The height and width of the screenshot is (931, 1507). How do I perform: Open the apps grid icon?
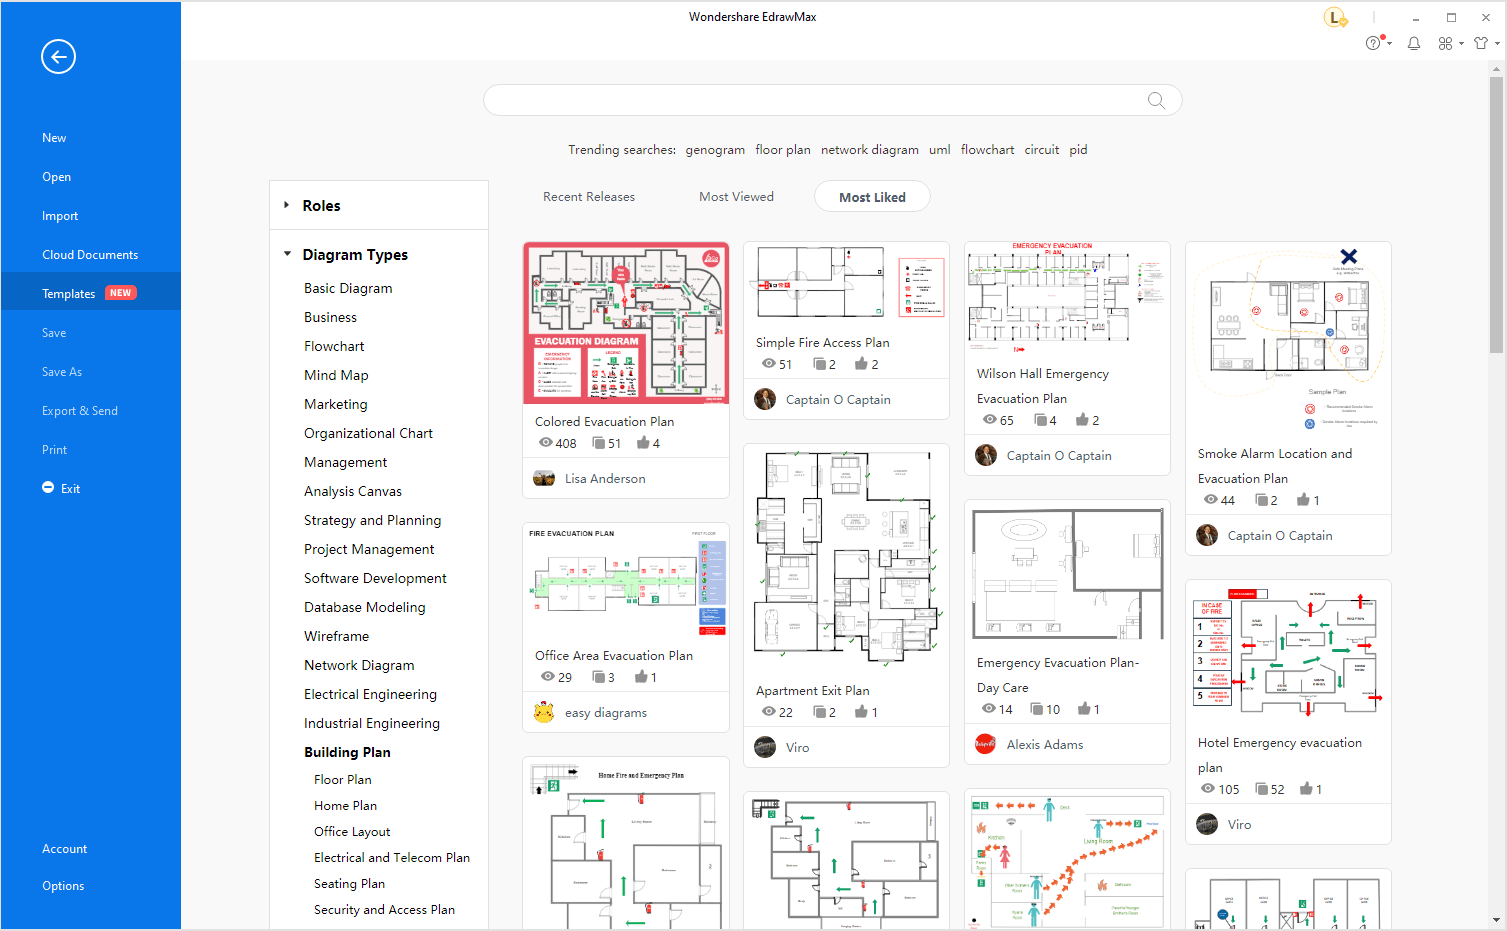1445,43
